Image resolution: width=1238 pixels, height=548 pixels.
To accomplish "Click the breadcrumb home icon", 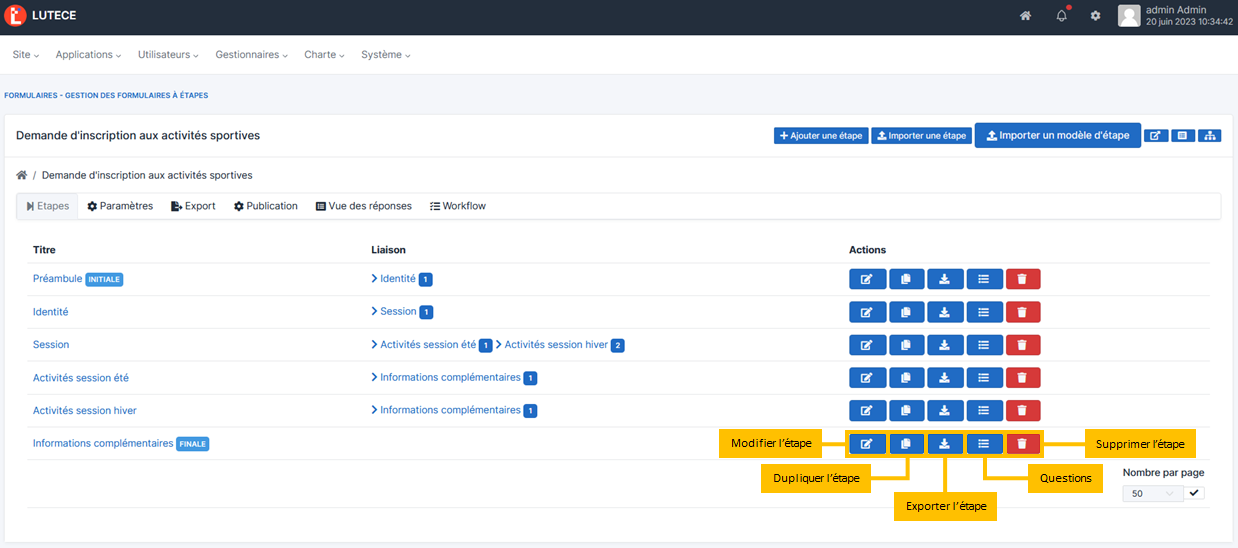I will [x=22, y=175].
